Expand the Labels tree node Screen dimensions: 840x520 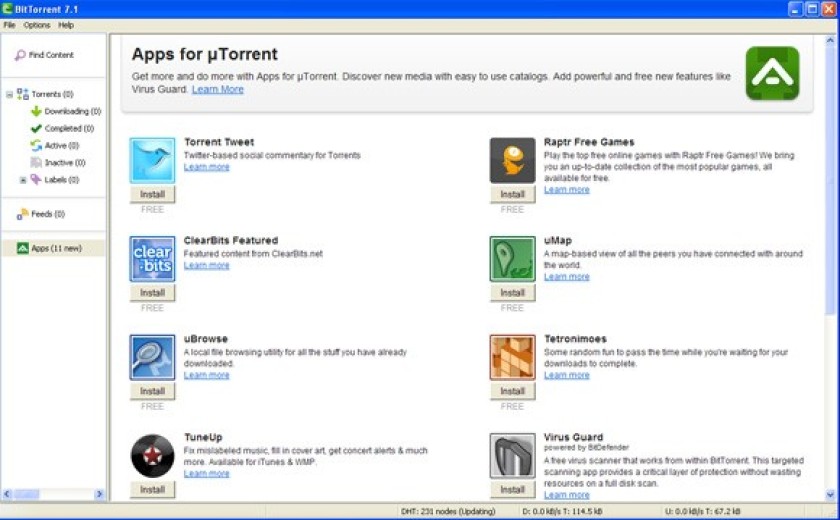(23, 180)
